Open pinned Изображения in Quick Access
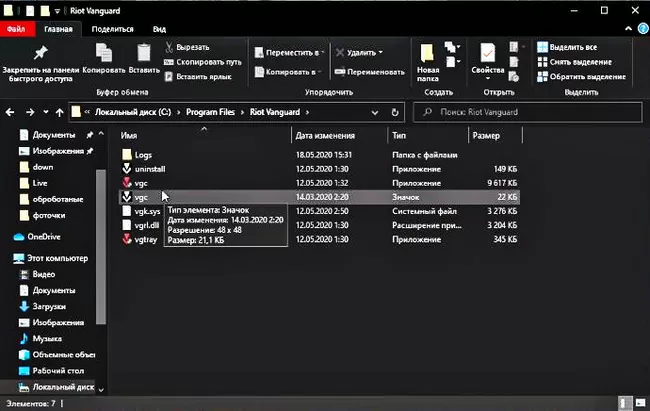Image resolution: width=650 pixels, height=411 pixels. (58, 151)
